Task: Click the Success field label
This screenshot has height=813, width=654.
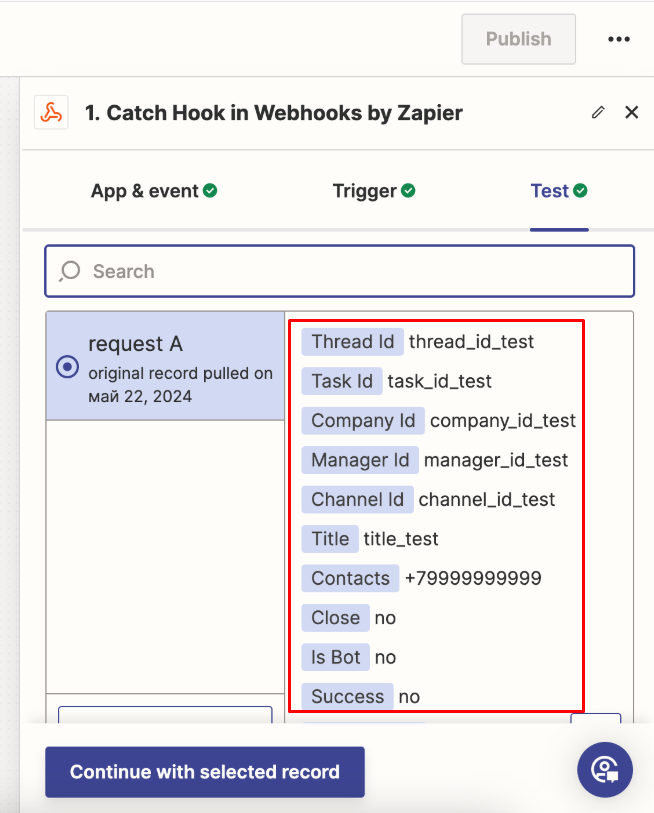Action: (x=347, y=697)
